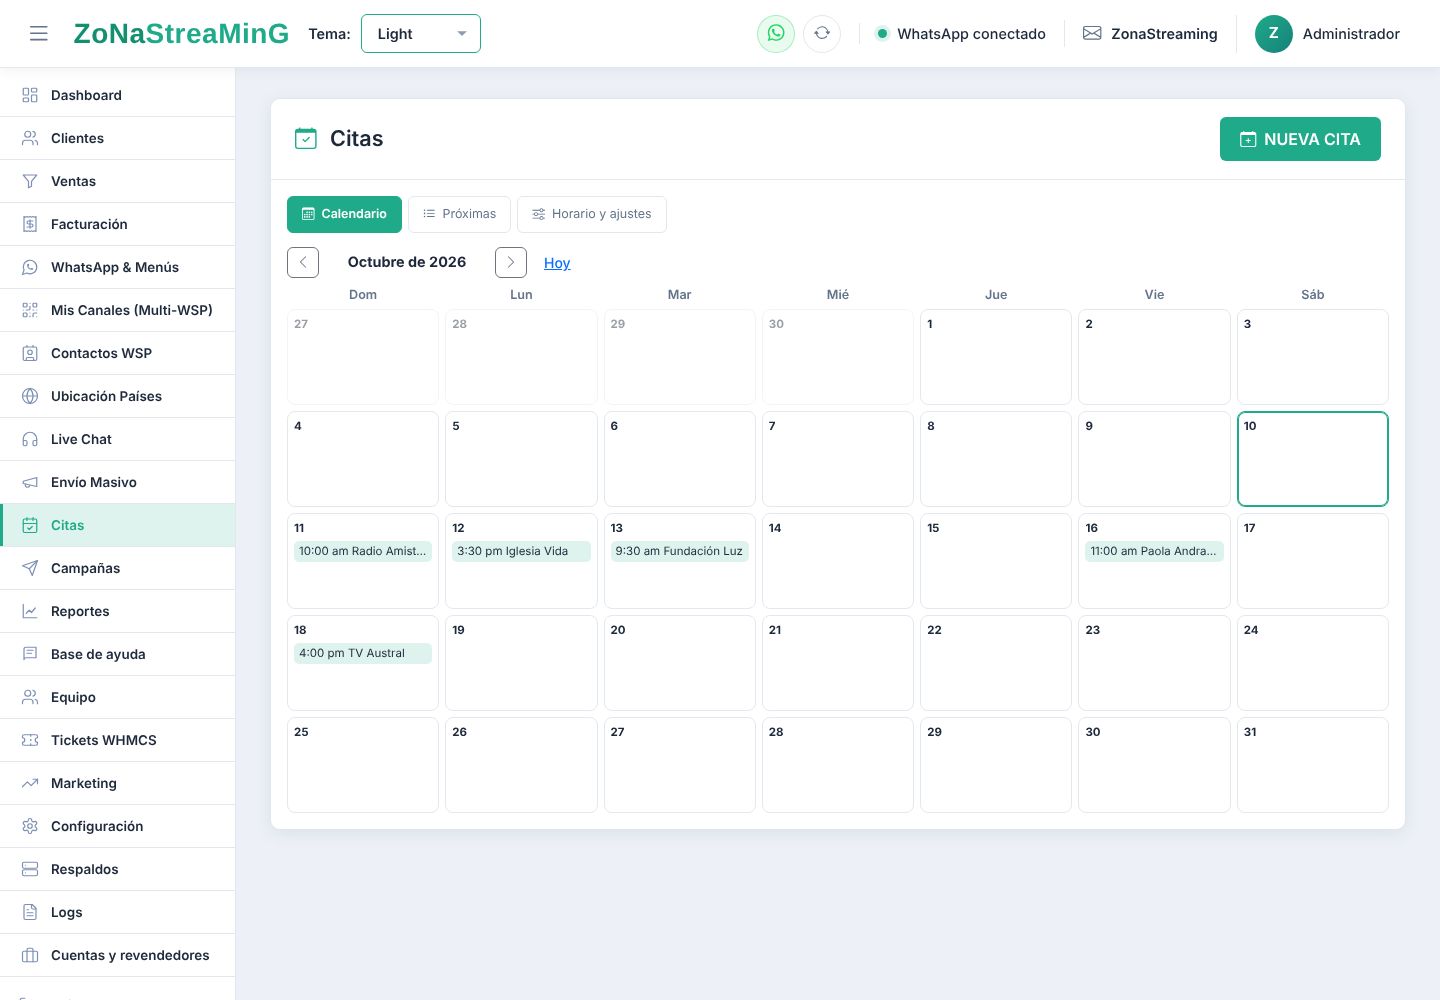Open Base de ayuda in sidebar
Screen dimensions: 1440x1000
(118, 654)
